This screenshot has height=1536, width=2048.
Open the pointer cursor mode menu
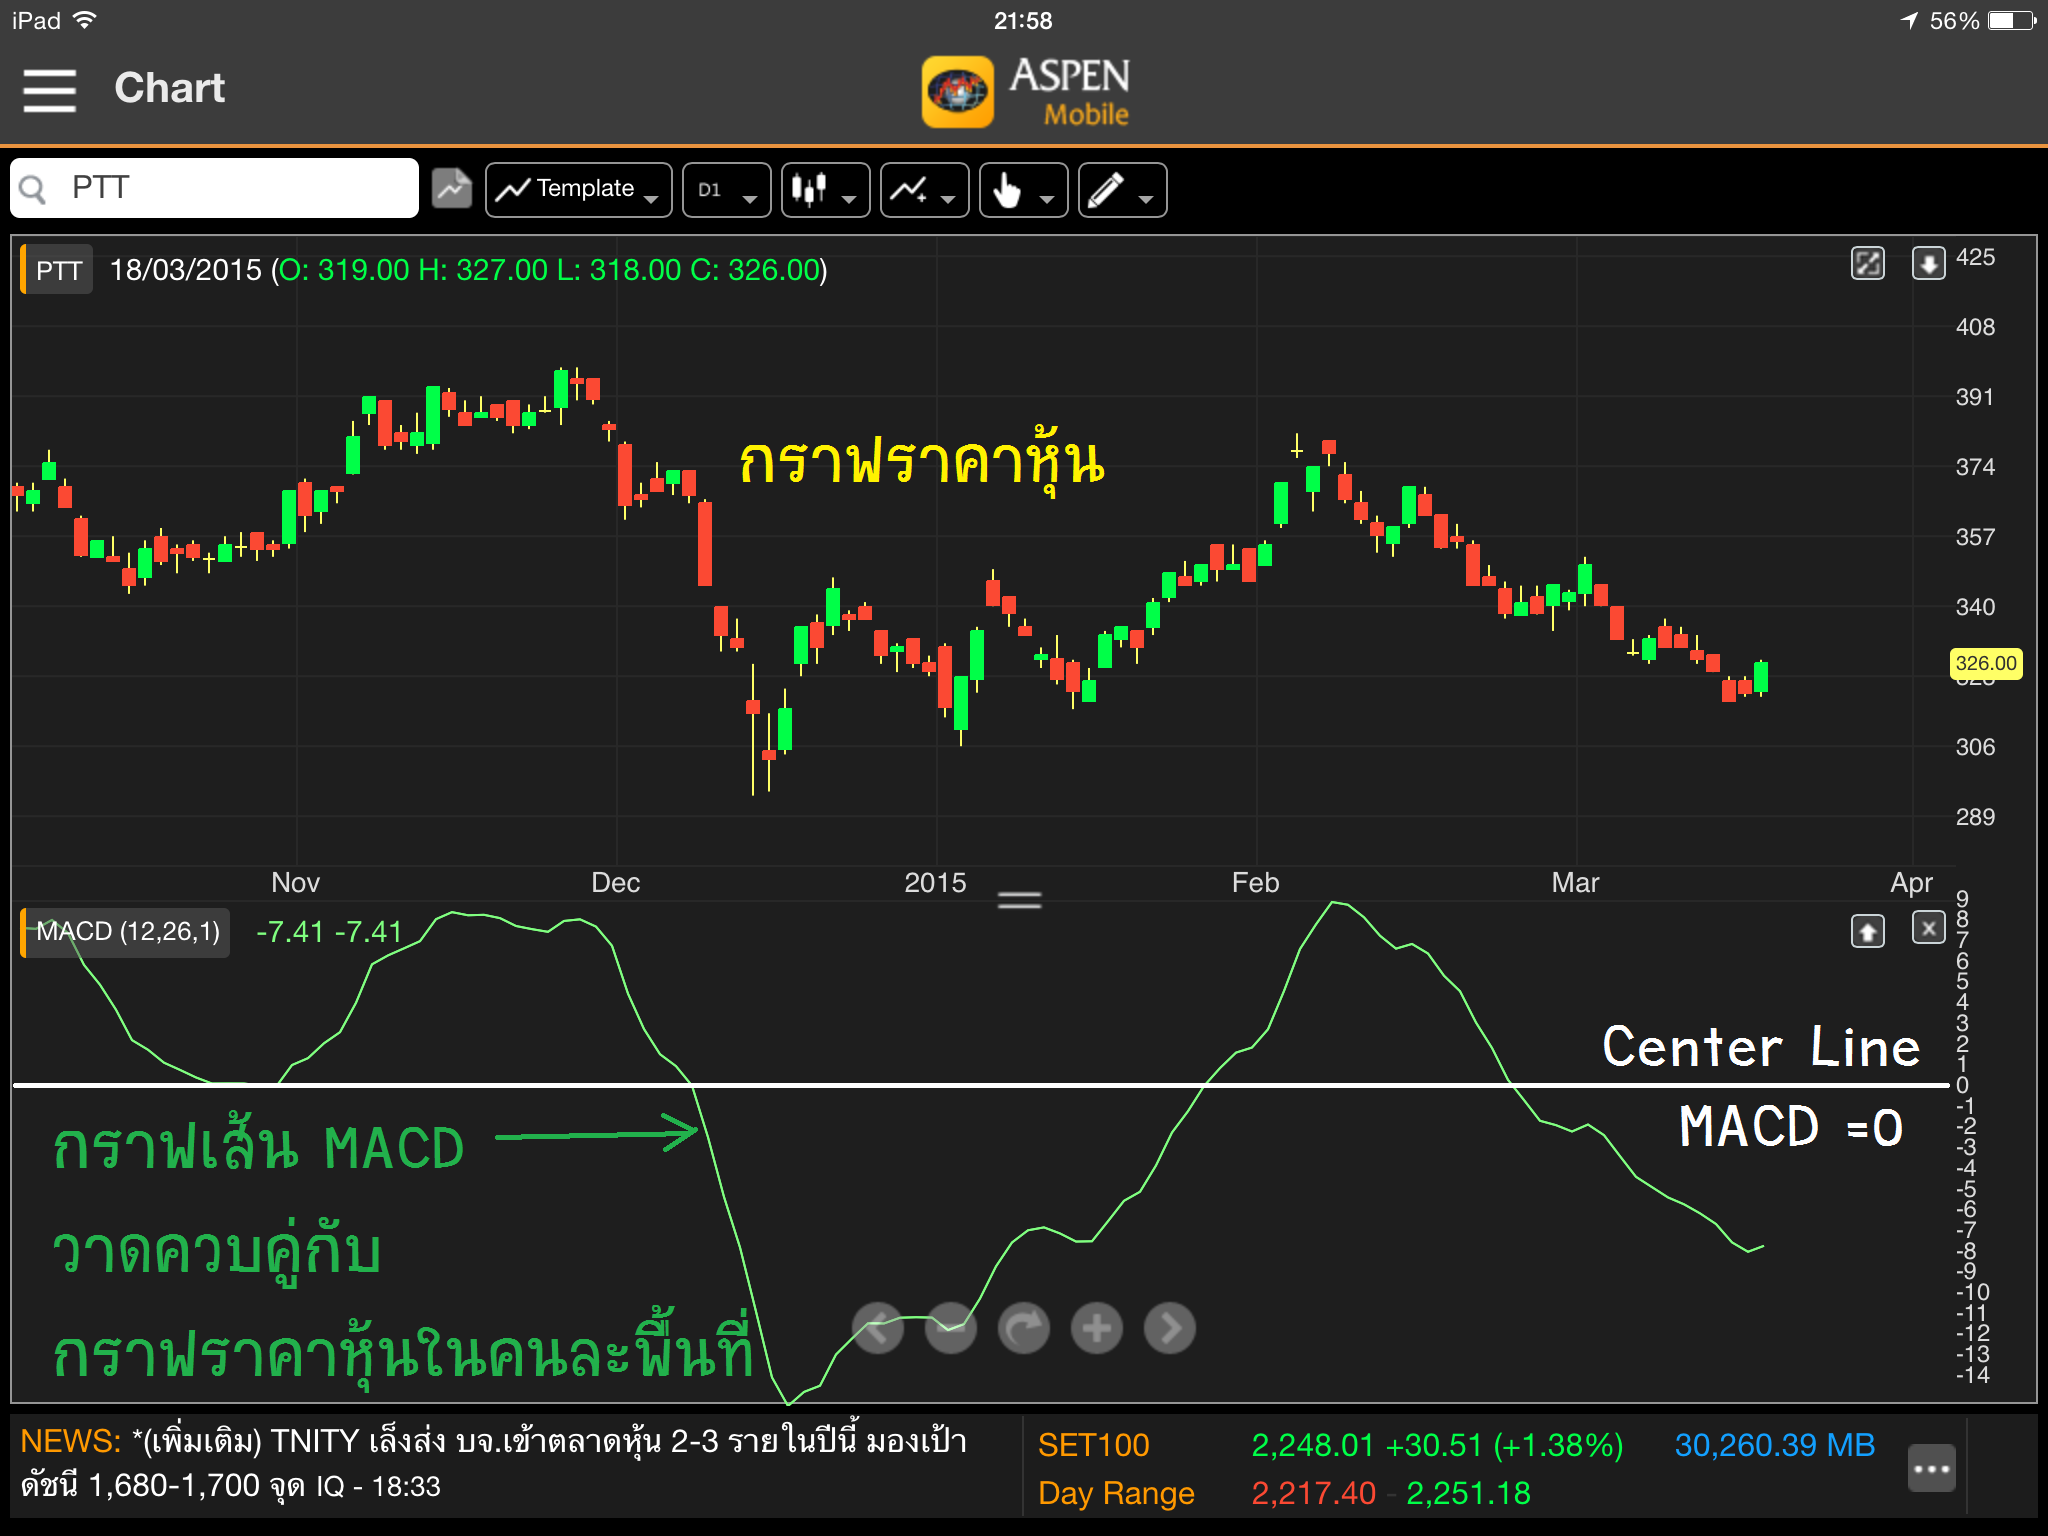pyautogui.click(x=1023, y=189)
